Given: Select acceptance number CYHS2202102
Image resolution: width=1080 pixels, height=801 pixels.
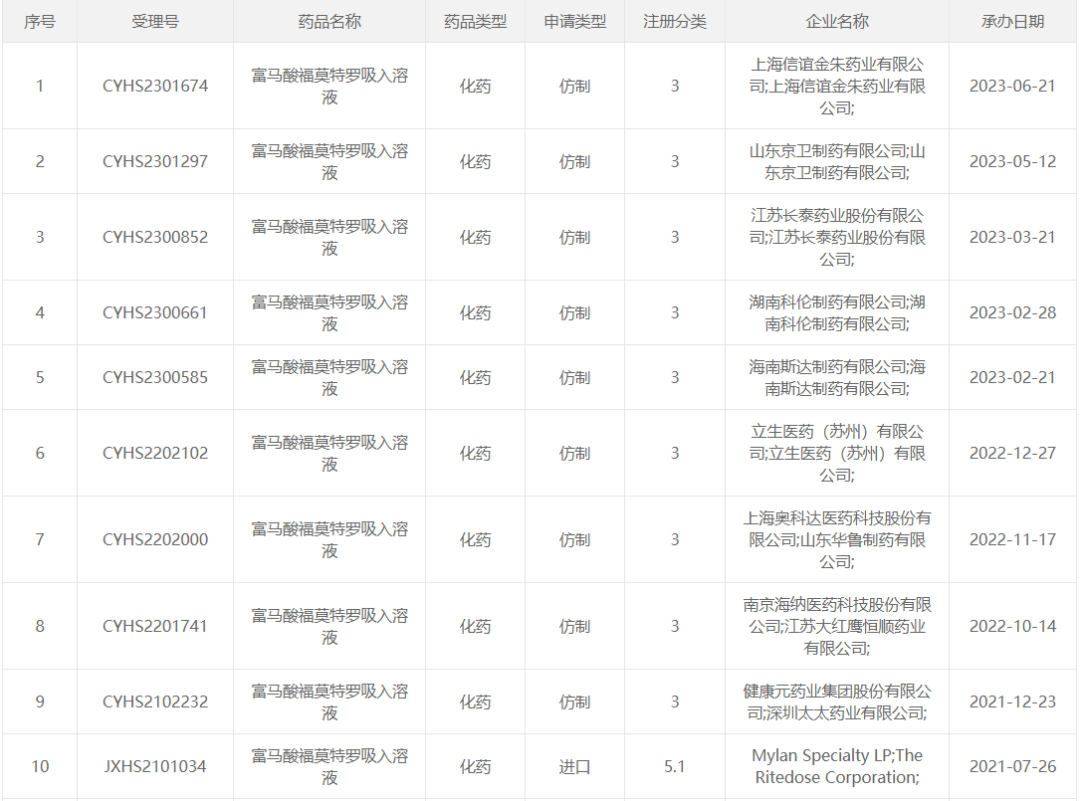Looking at the screenshot, I should [x=155, y=453].
